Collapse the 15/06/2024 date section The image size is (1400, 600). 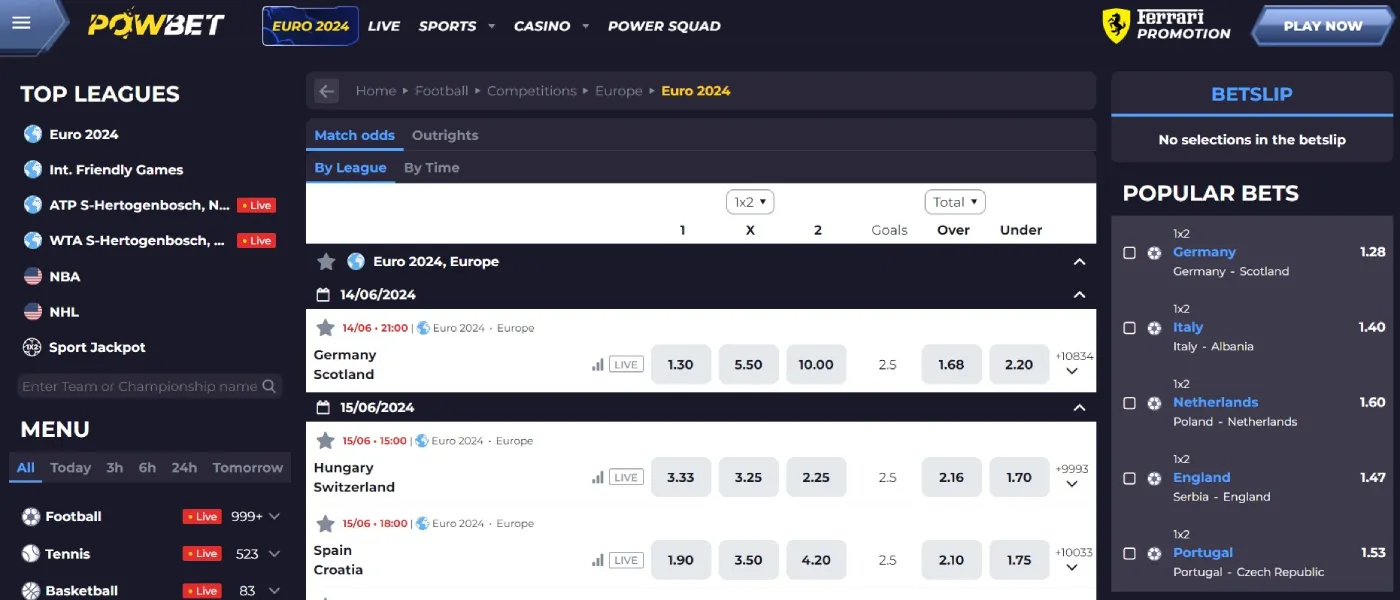click(x=1079, y=407)
